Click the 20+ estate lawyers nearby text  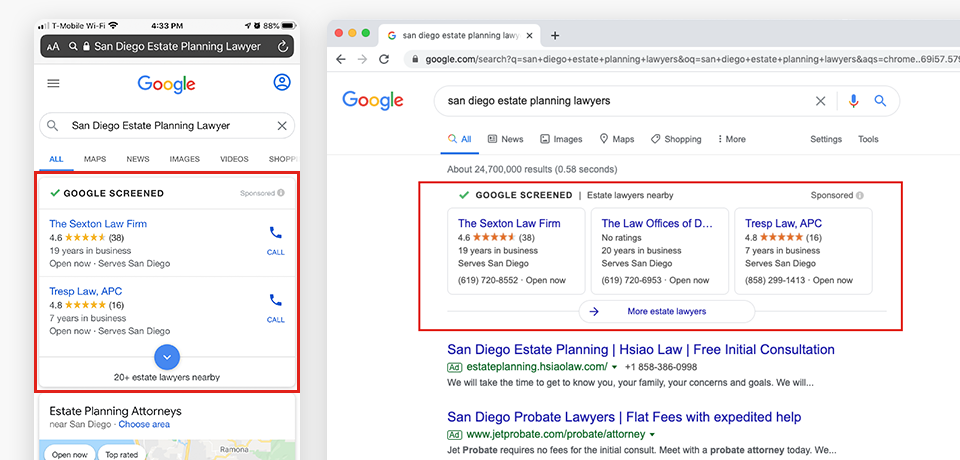click(167, 377)
